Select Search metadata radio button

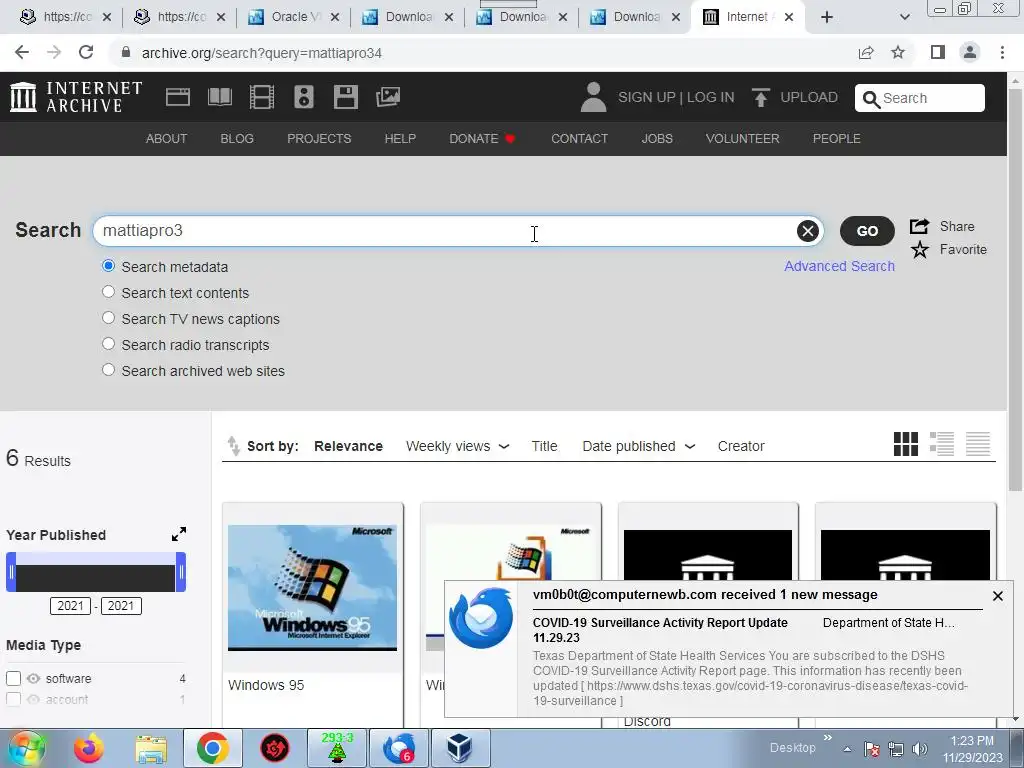click(x=108, y=266)
